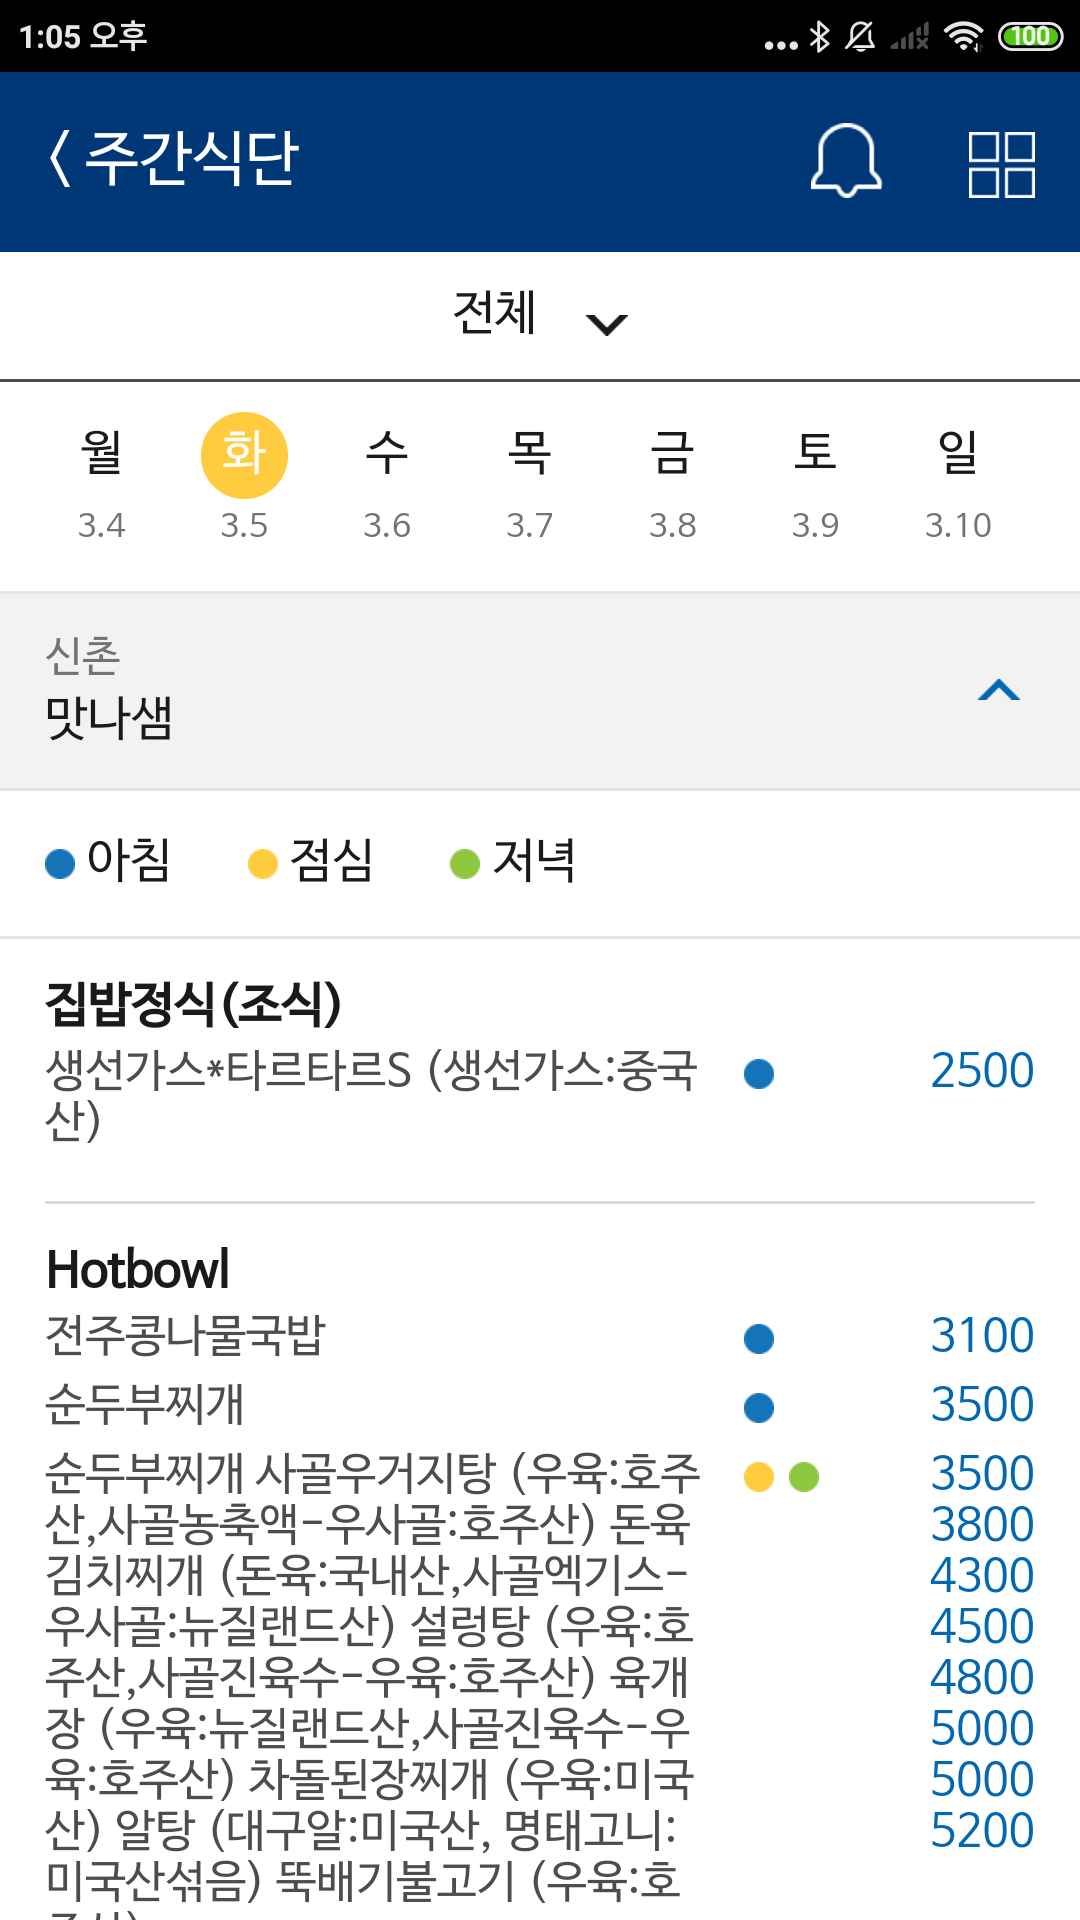Select Wednesday 3.6 tab
This screenshot has width=1080, height=1920.
point(387,482)
